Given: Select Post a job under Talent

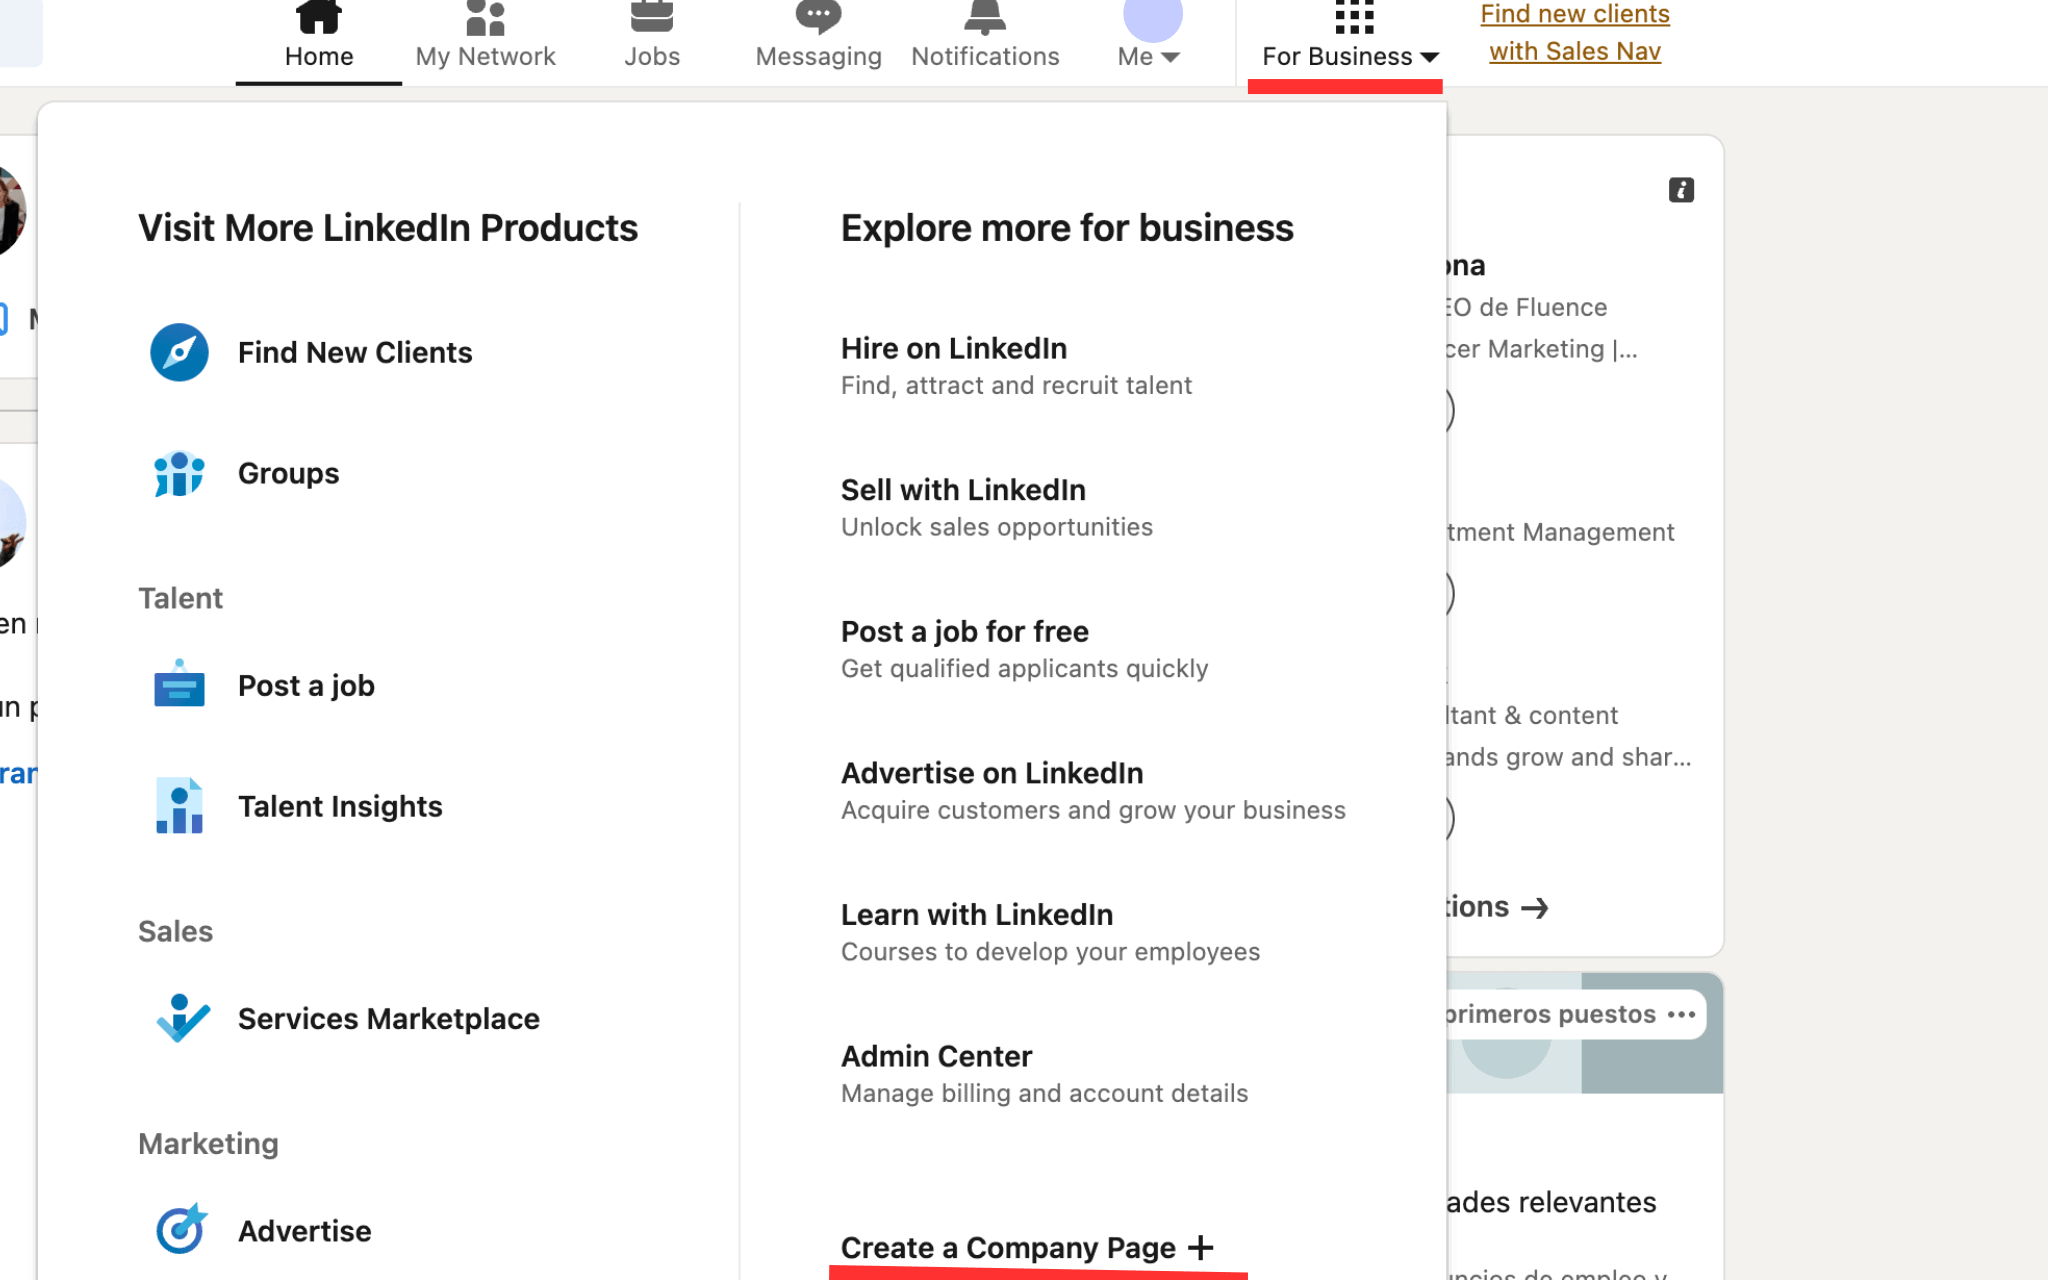Looking at the screenshot, I should (x=306, y=685).
